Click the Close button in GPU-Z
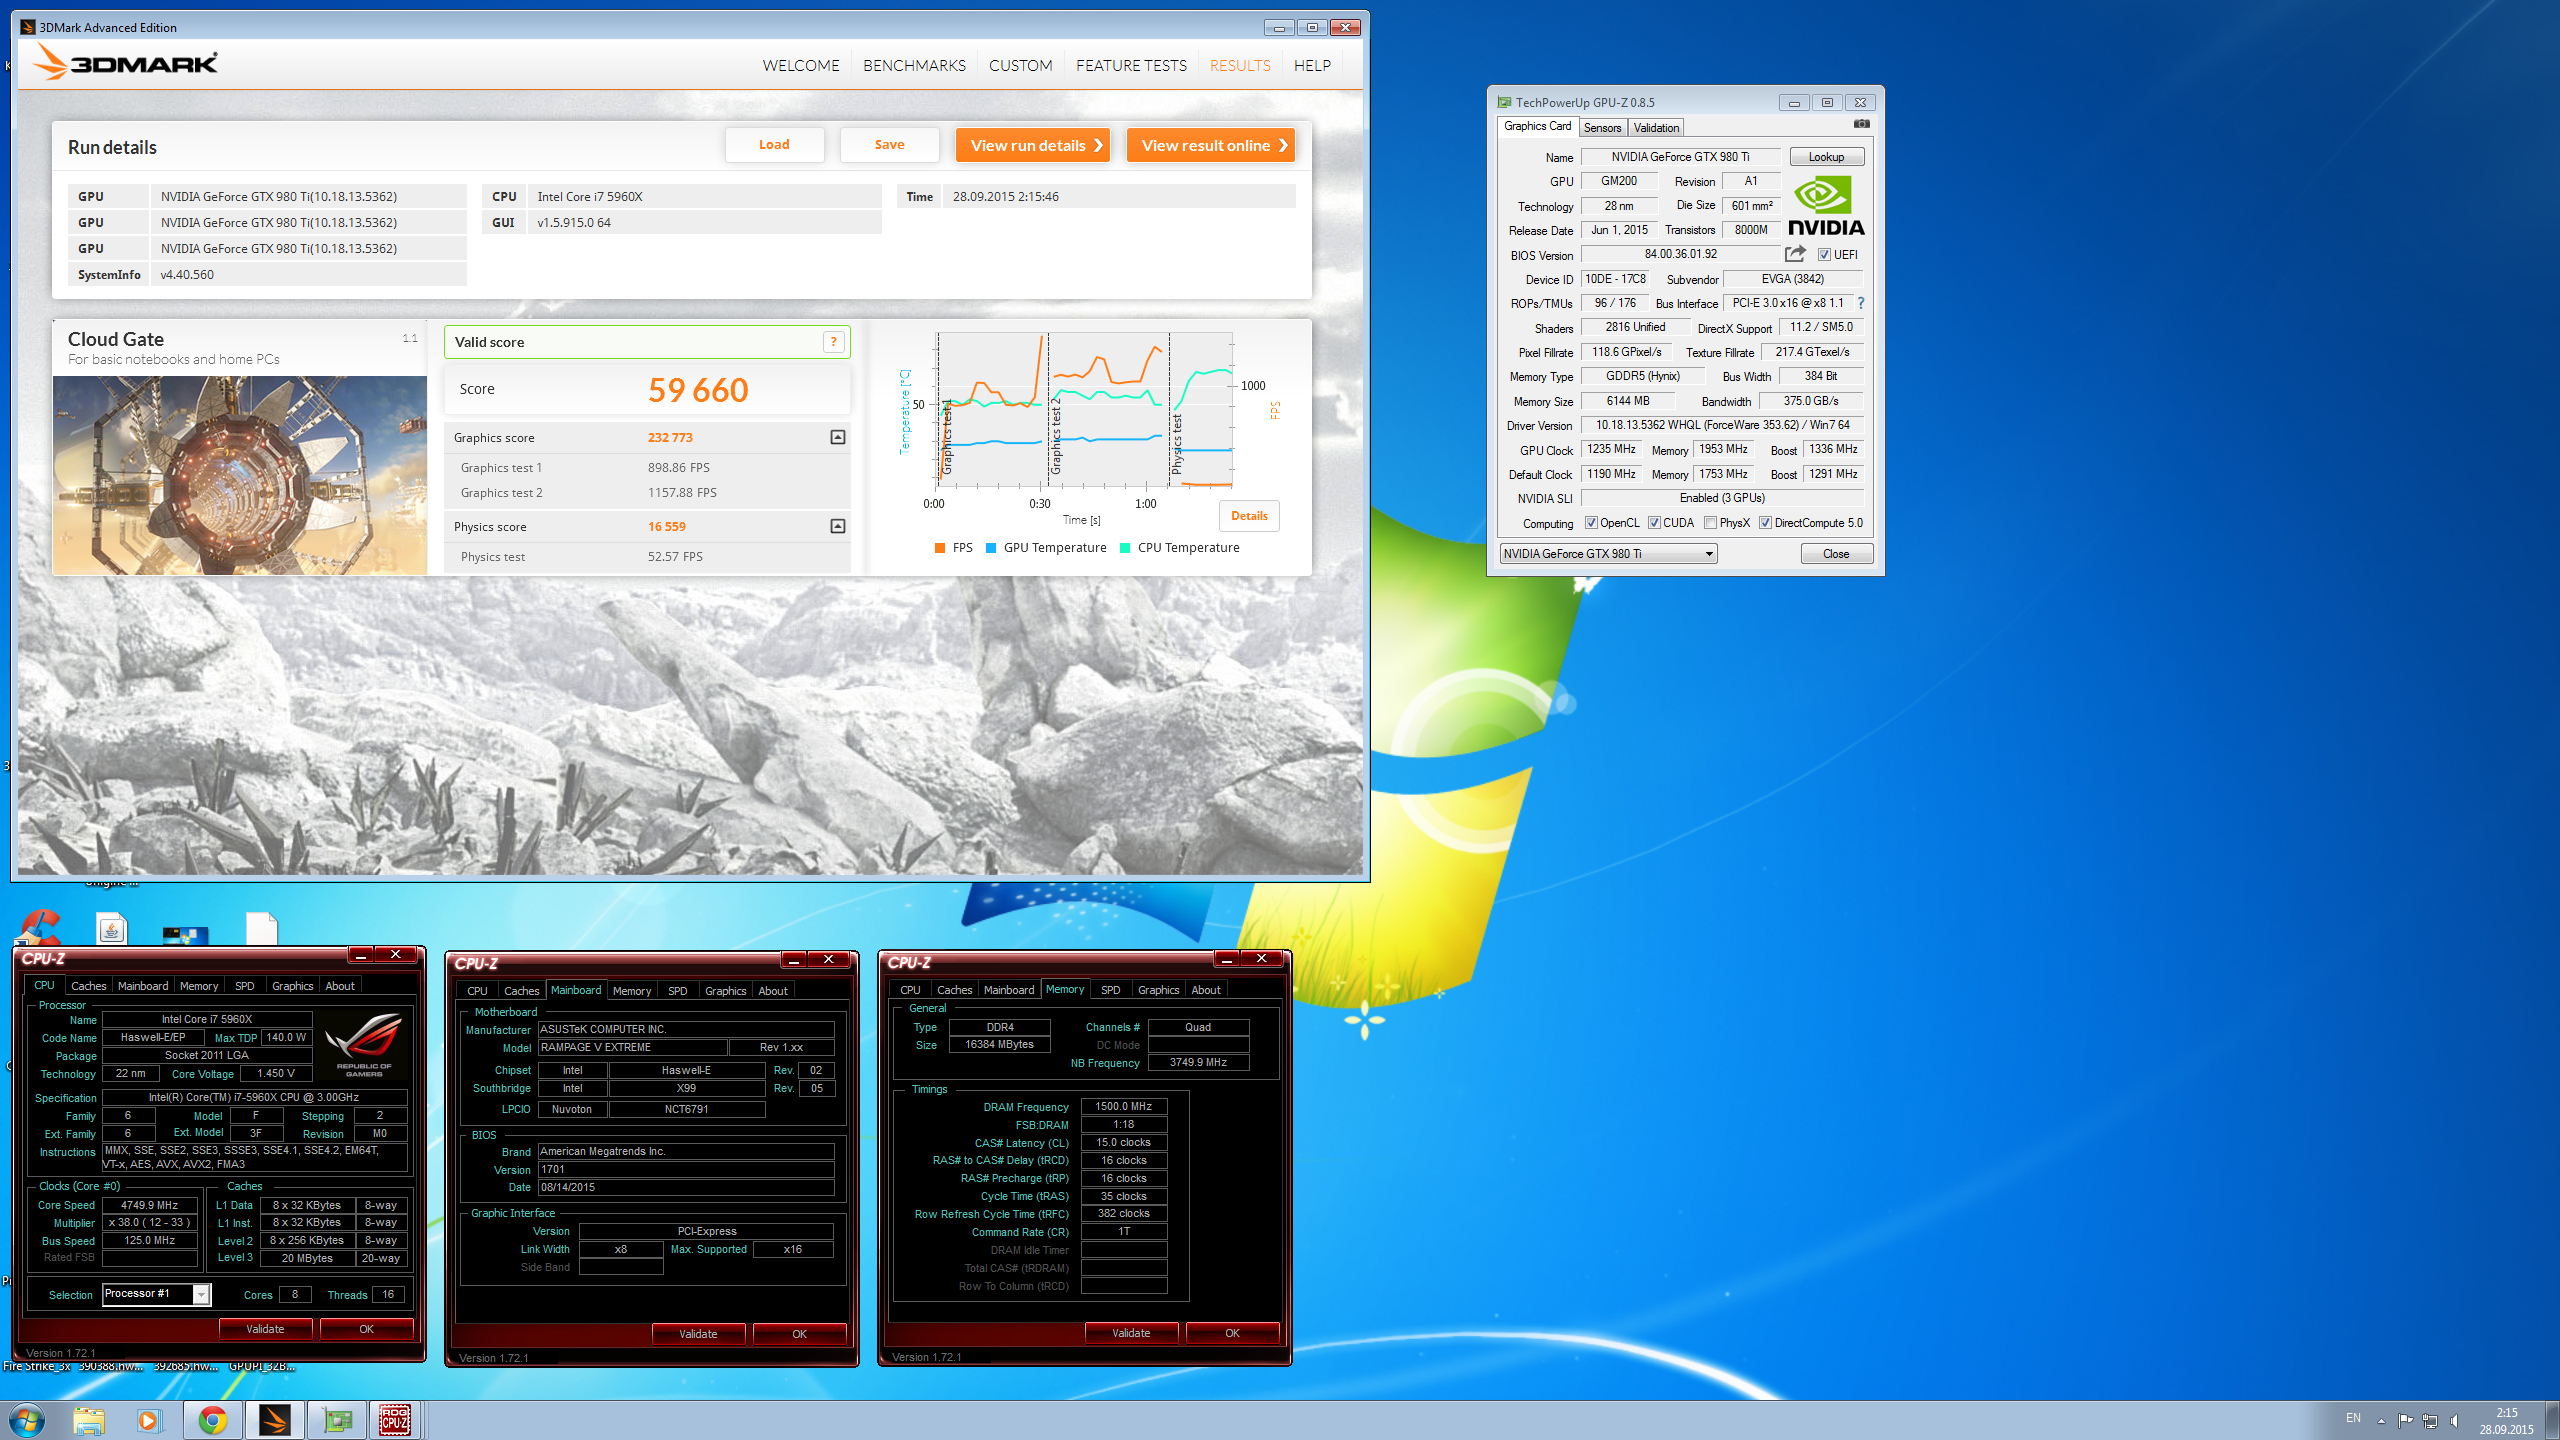Image resolution: width=2560 pixels, height=1440 pixels. pyautogui.click(x=1836, y=554)
